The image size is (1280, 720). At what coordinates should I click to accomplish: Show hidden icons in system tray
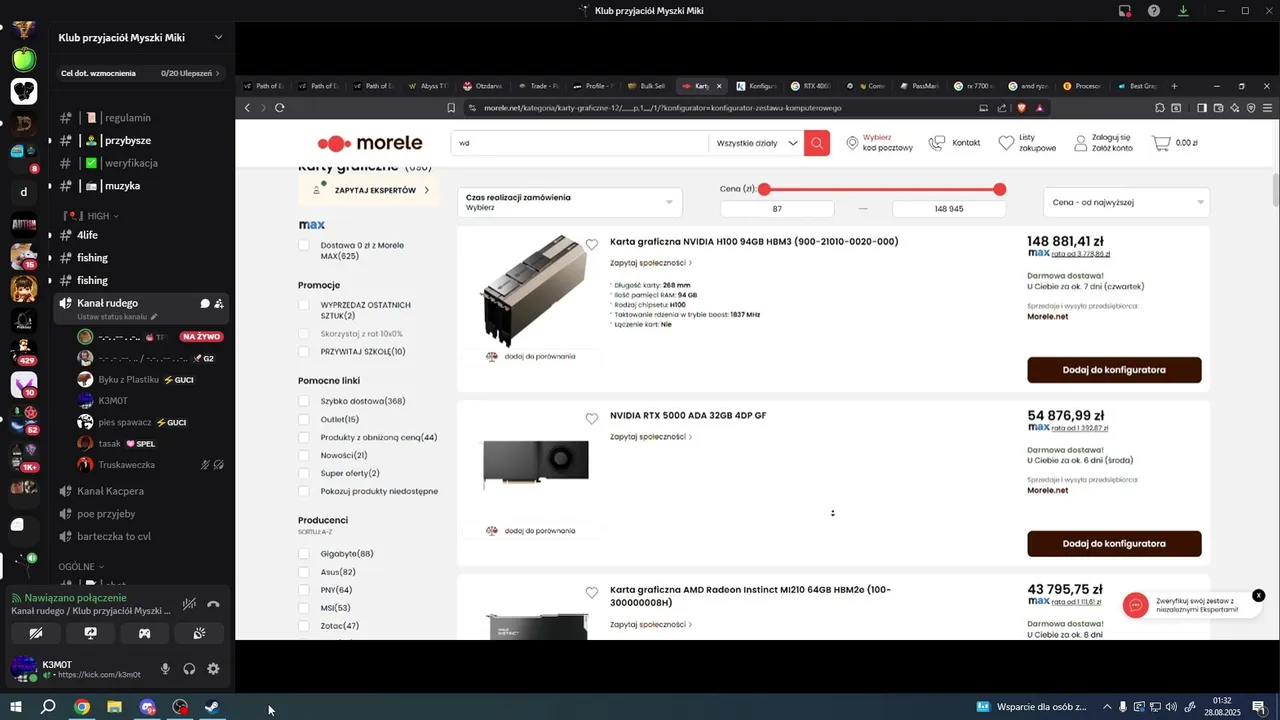(1107, 707)
